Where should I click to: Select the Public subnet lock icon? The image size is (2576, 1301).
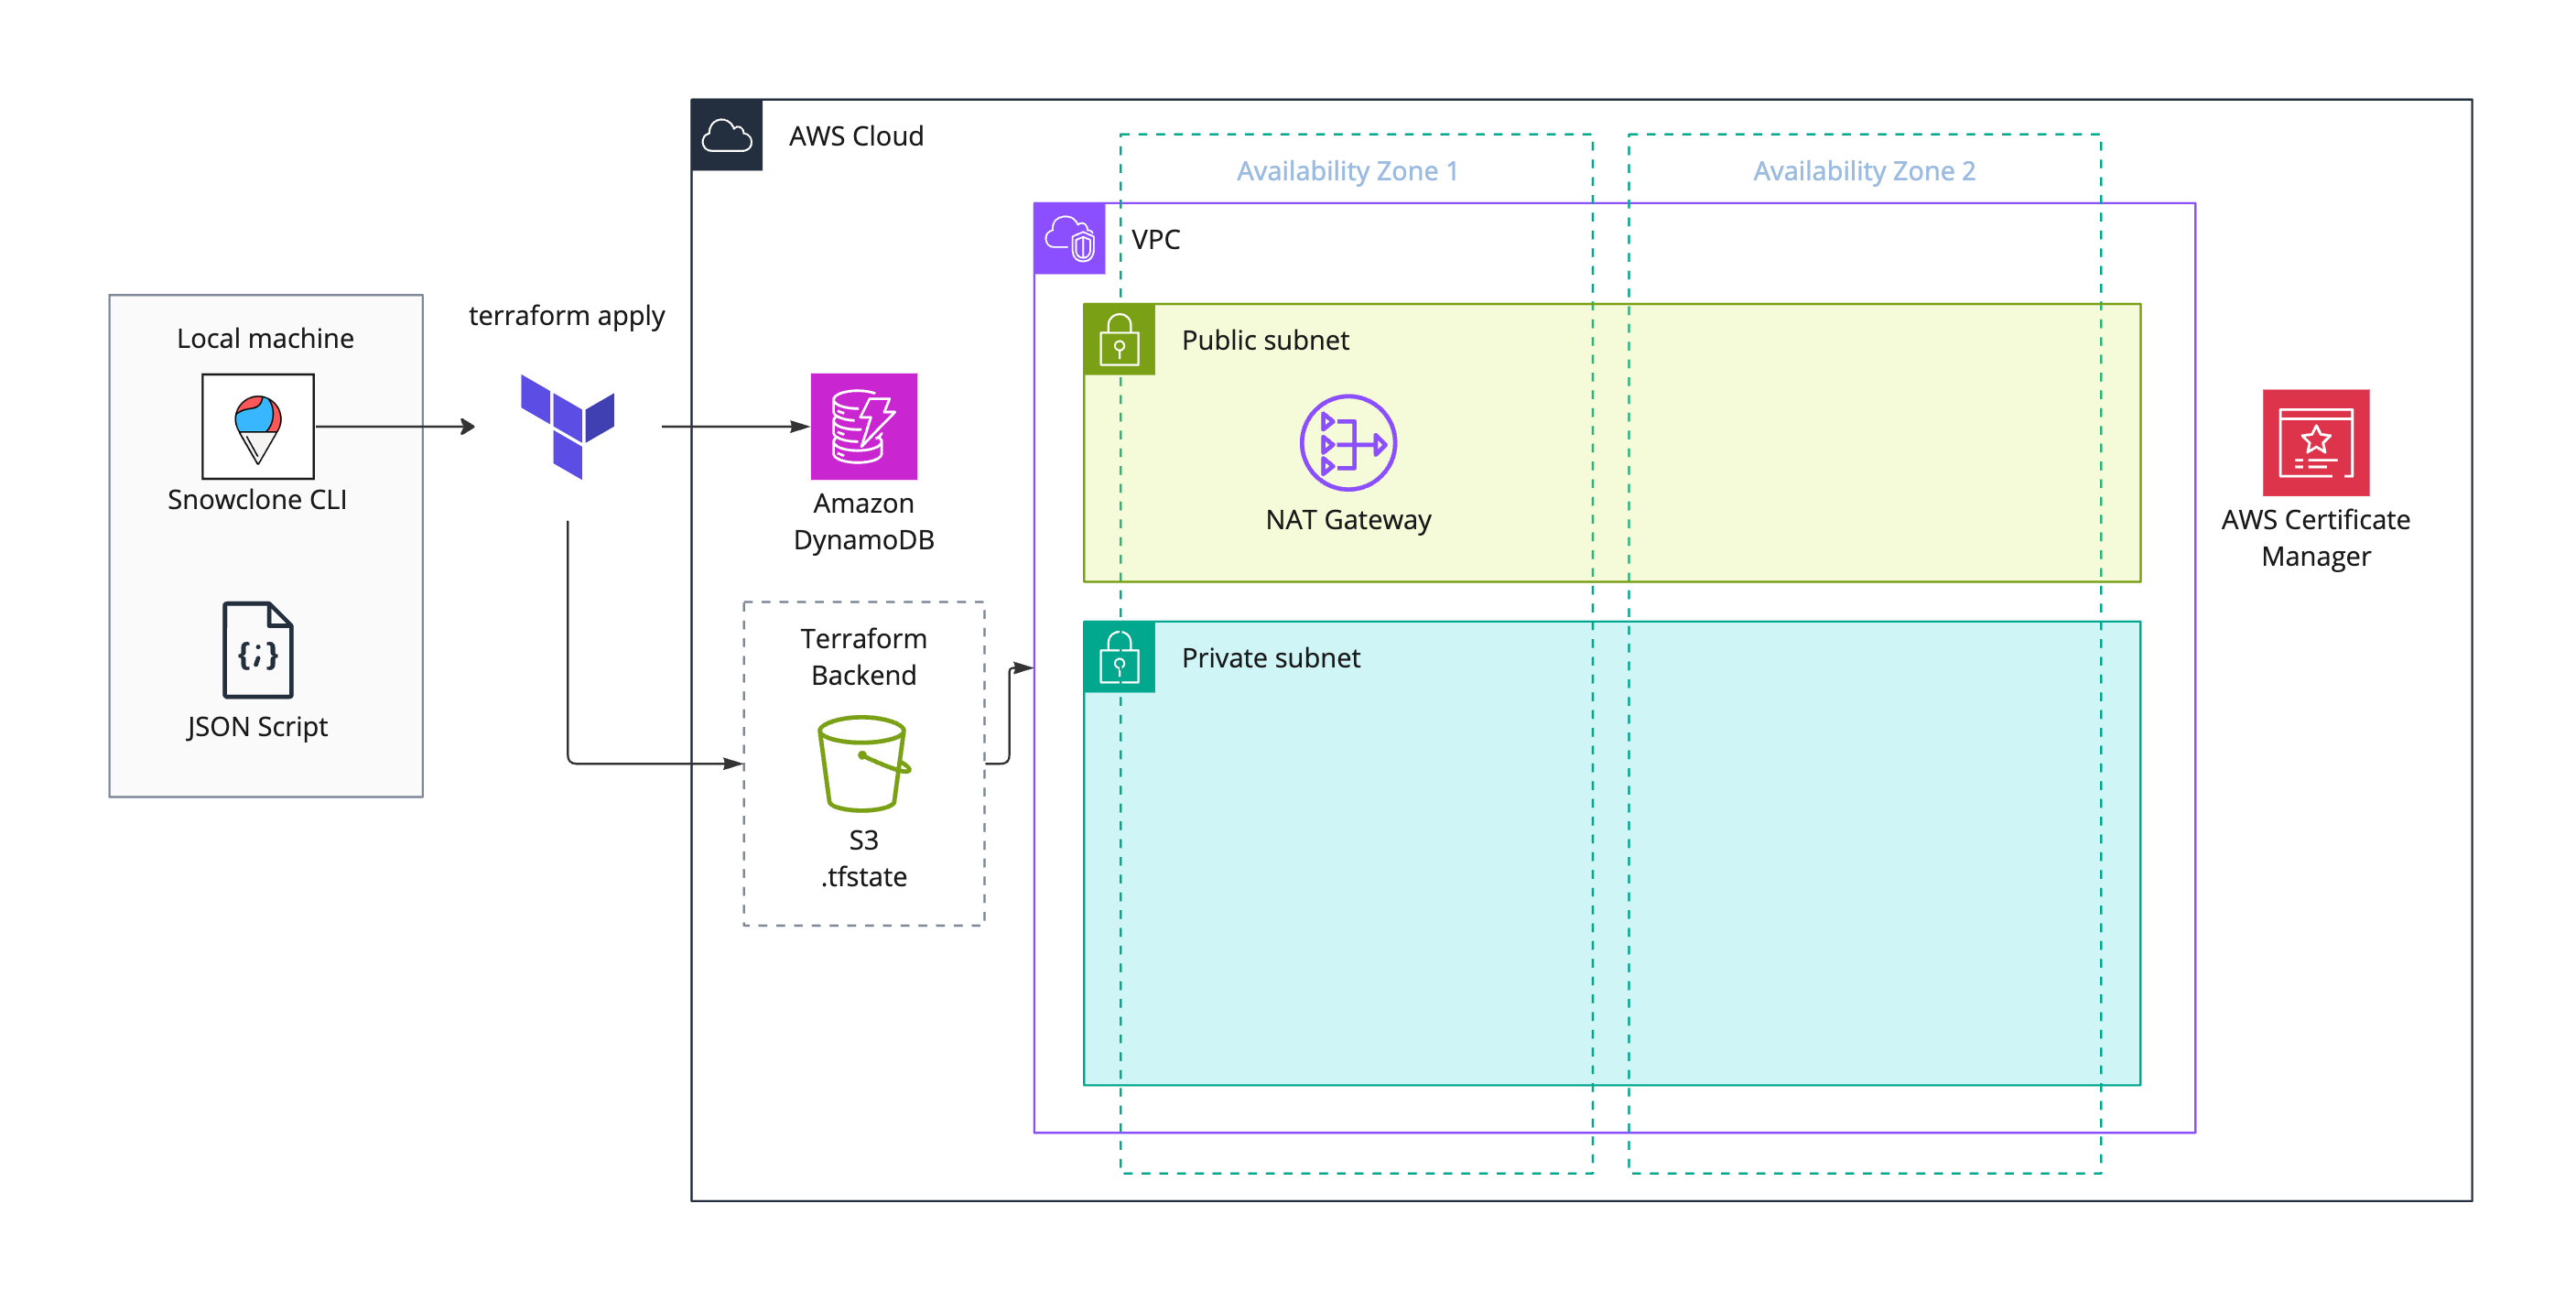(1120, 340)
